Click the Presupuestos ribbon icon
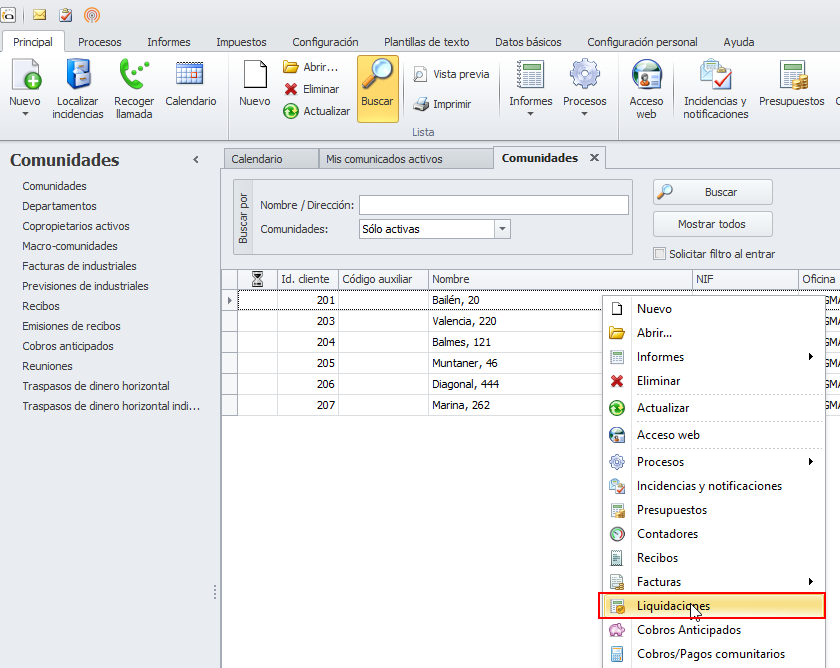This screenshot has height=668, width=840. click(x=792, y=86)
